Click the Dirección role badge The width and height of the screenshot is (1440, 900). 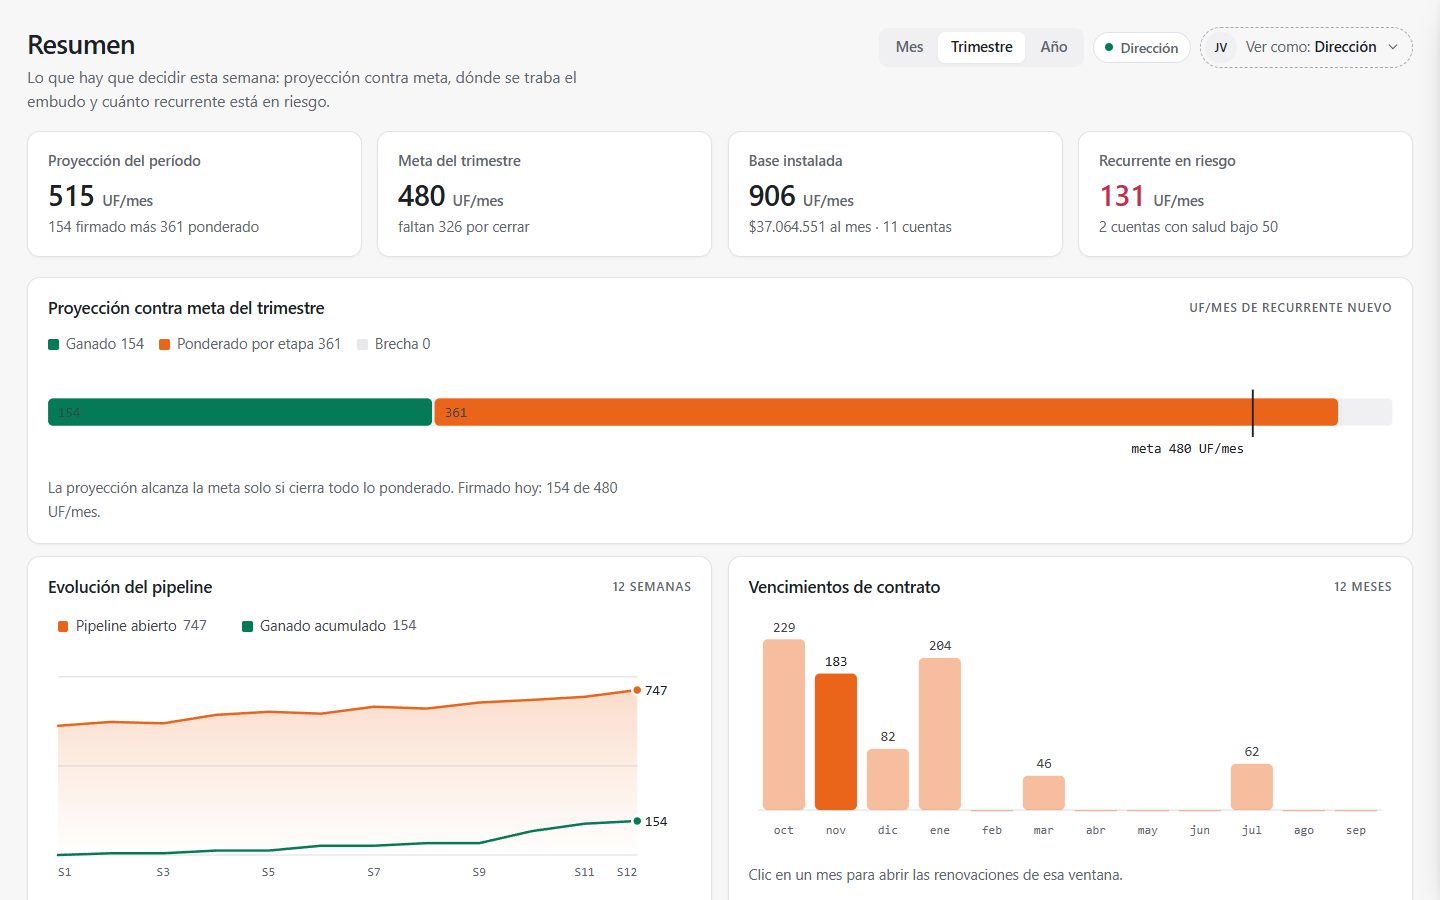pos(1141,48)
